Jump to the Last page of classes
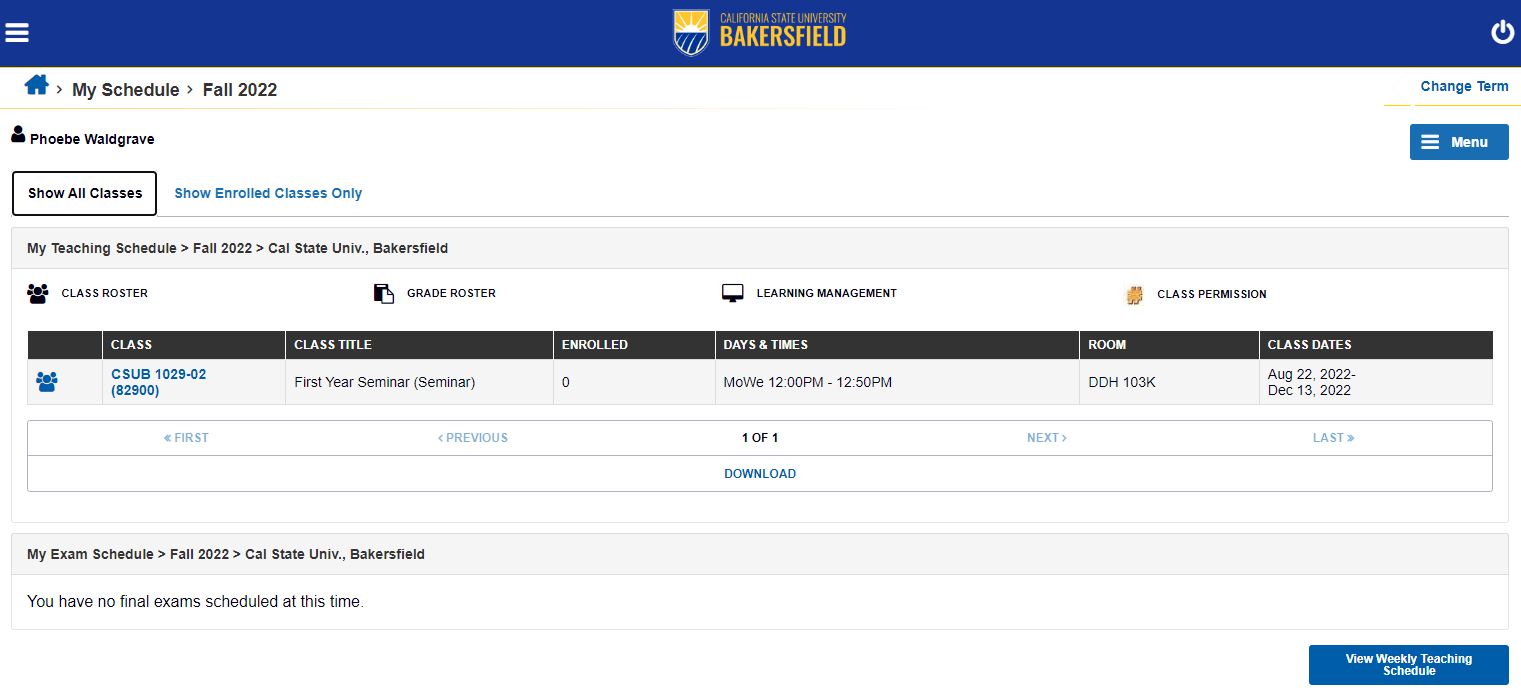This screenshot has width=1521, height=696. [1333, 438]
